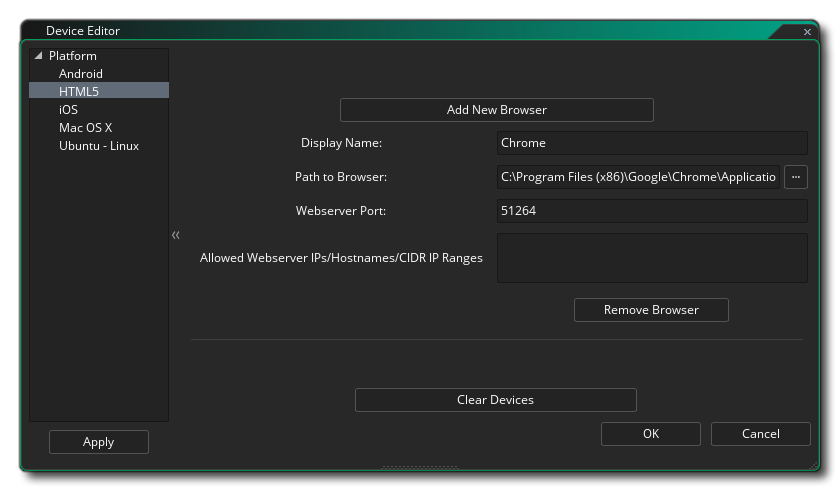Close the Device Editor window
The width and height of the screenshot is (840, 491).
808,32
